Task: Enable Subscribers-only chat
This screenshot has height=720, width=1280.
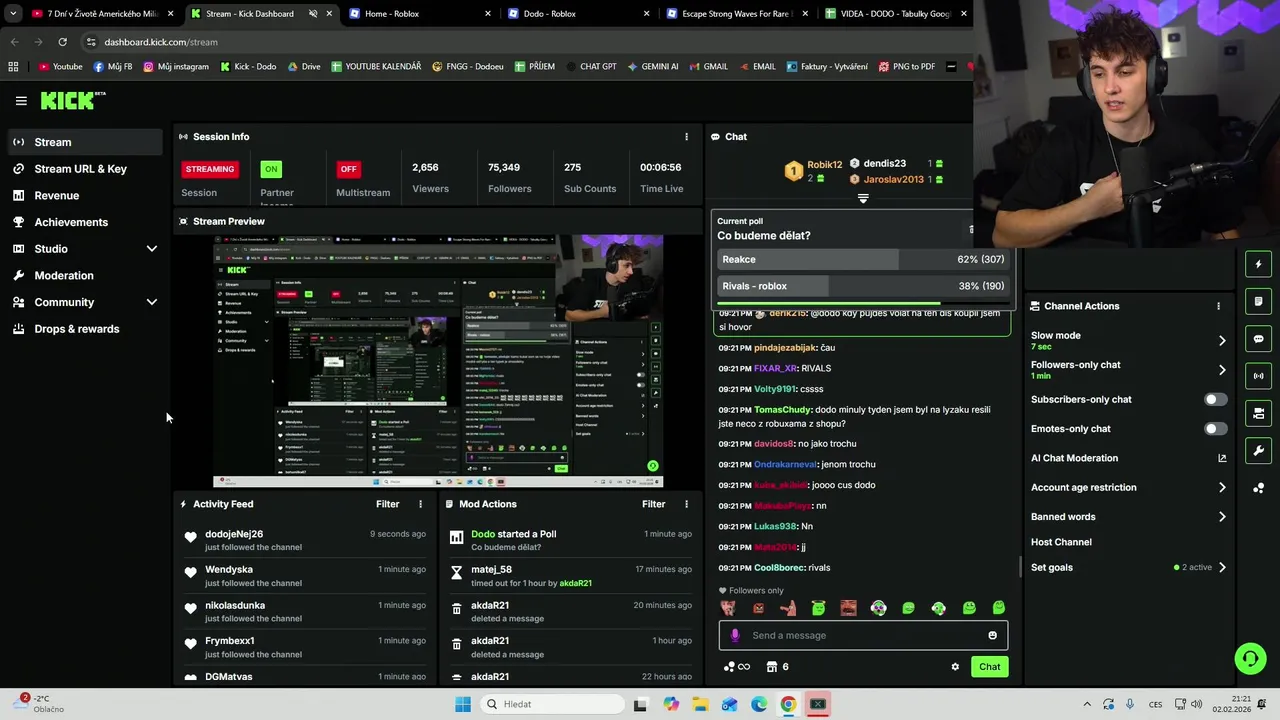Action: tap(1215, 399)
